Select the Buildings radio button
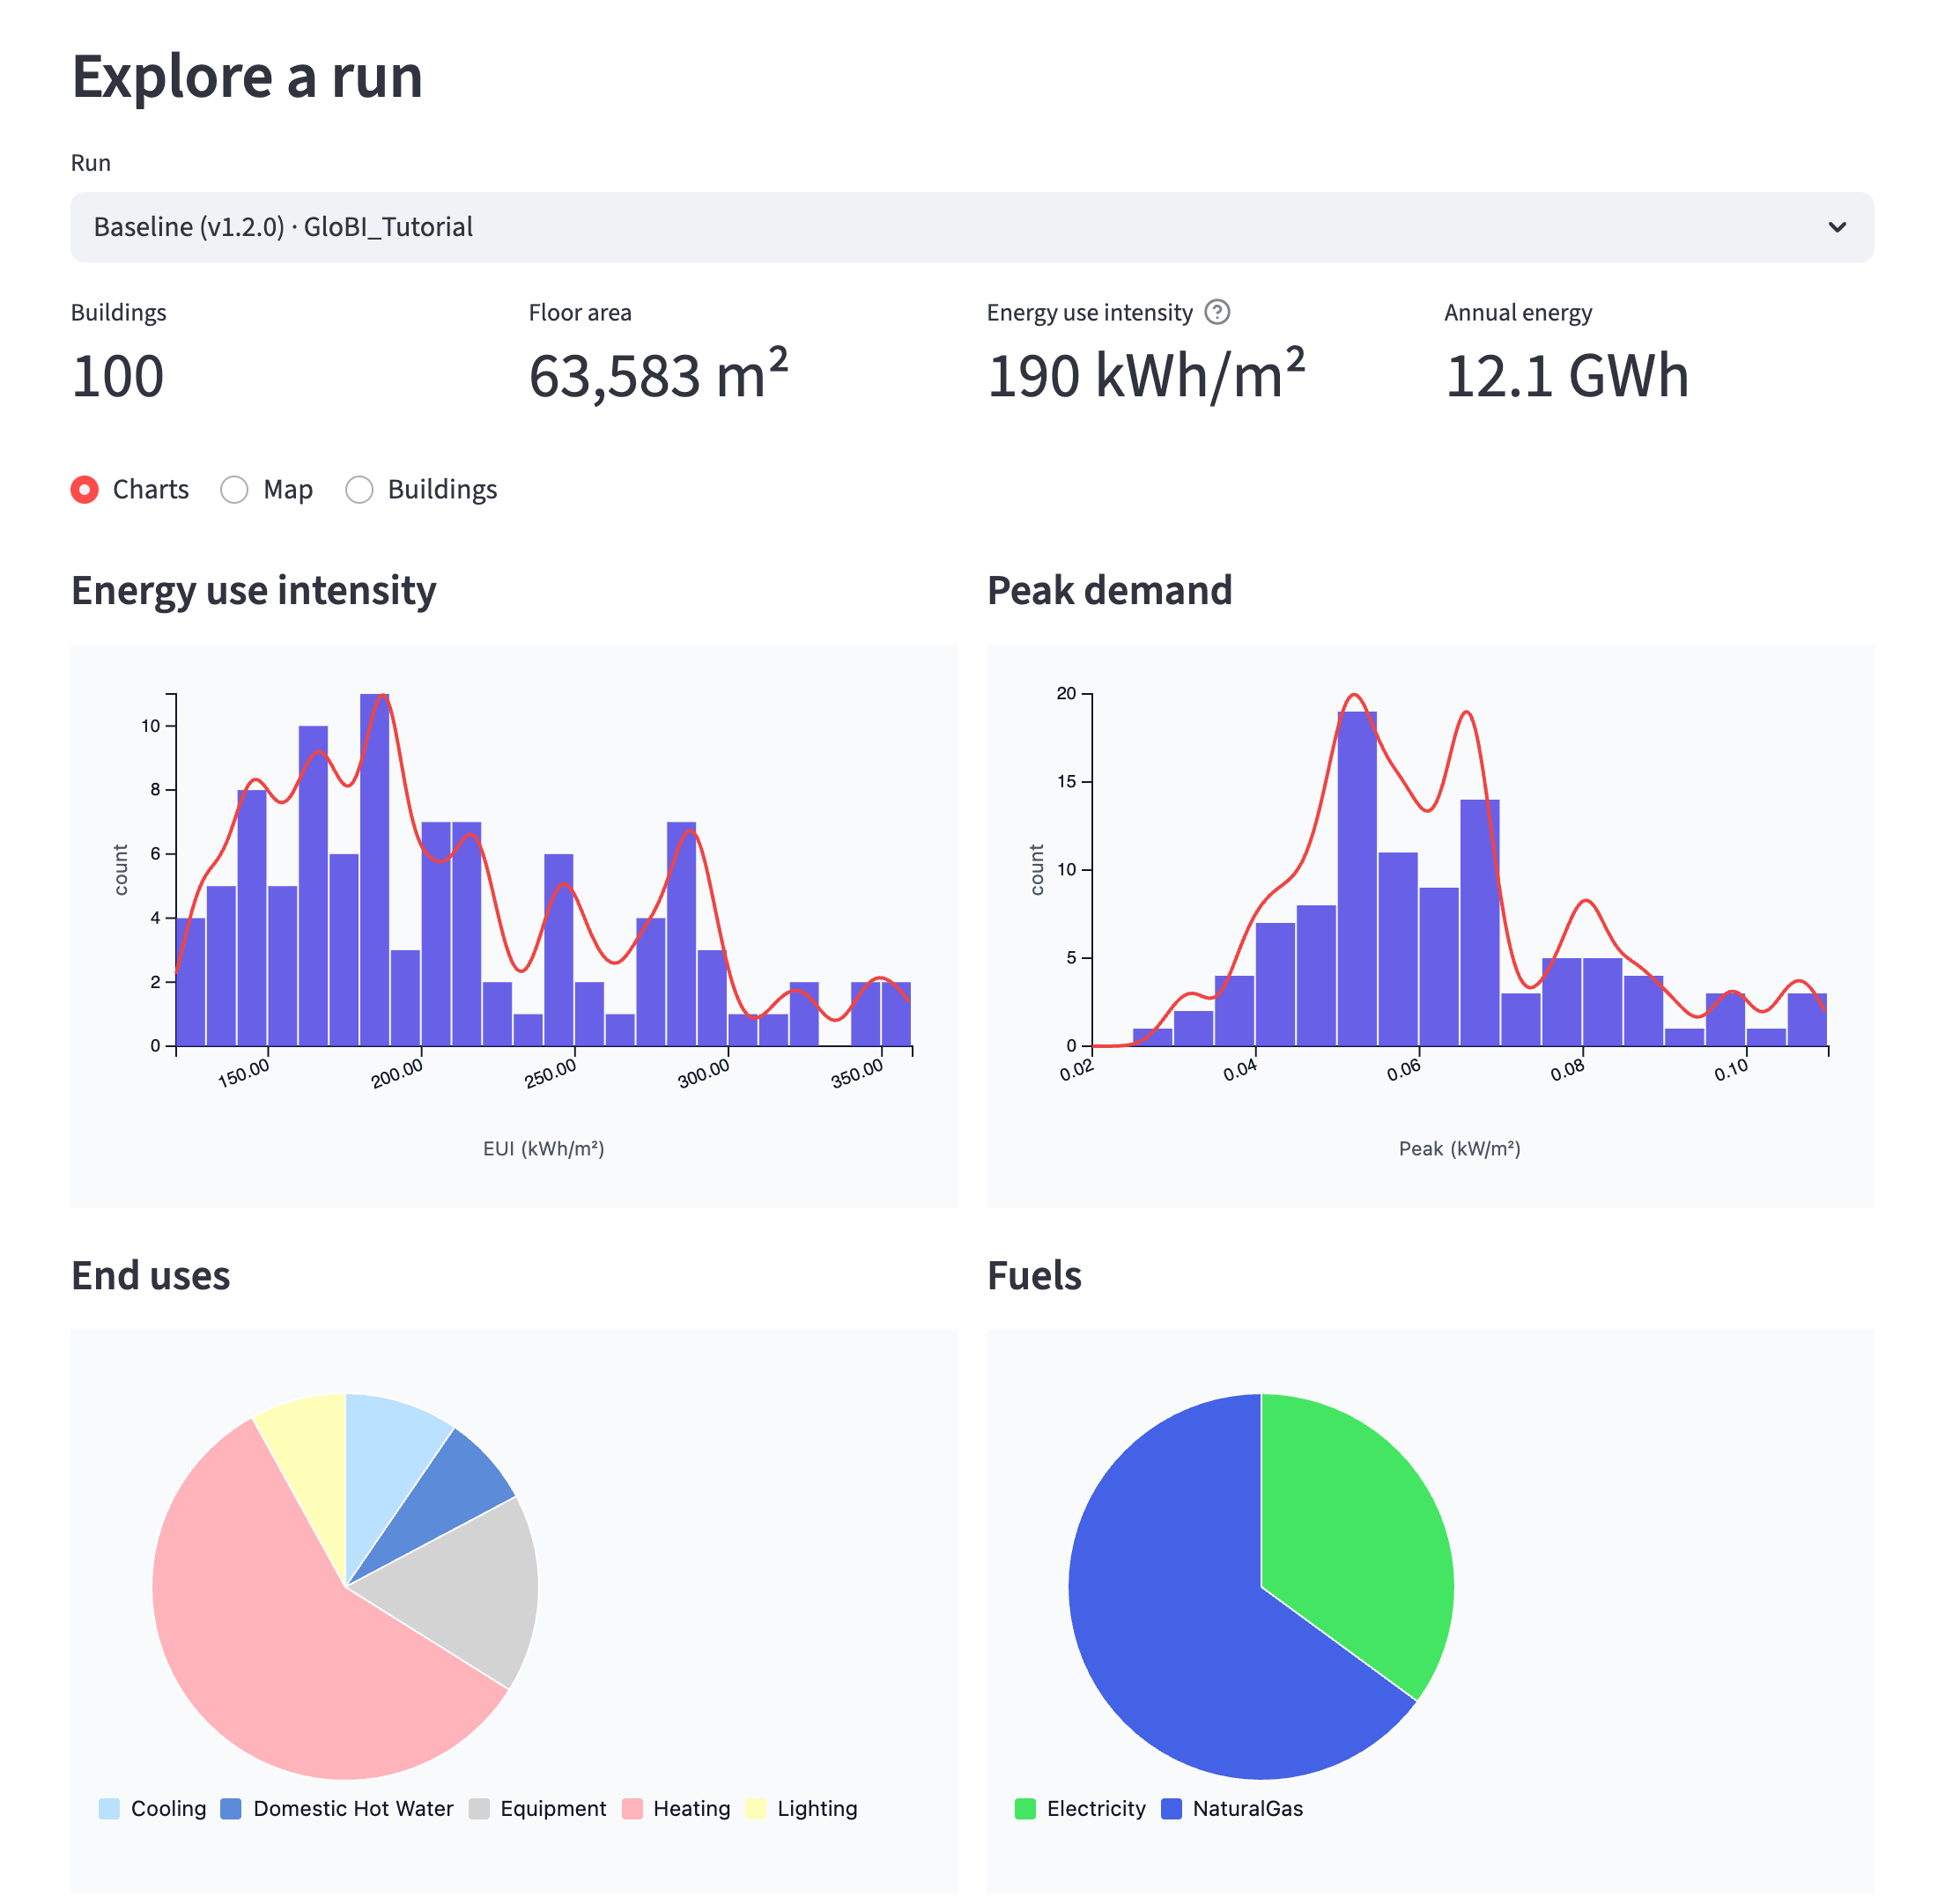The width and height of the screenshot is (1945, 1904). (359, 489)
